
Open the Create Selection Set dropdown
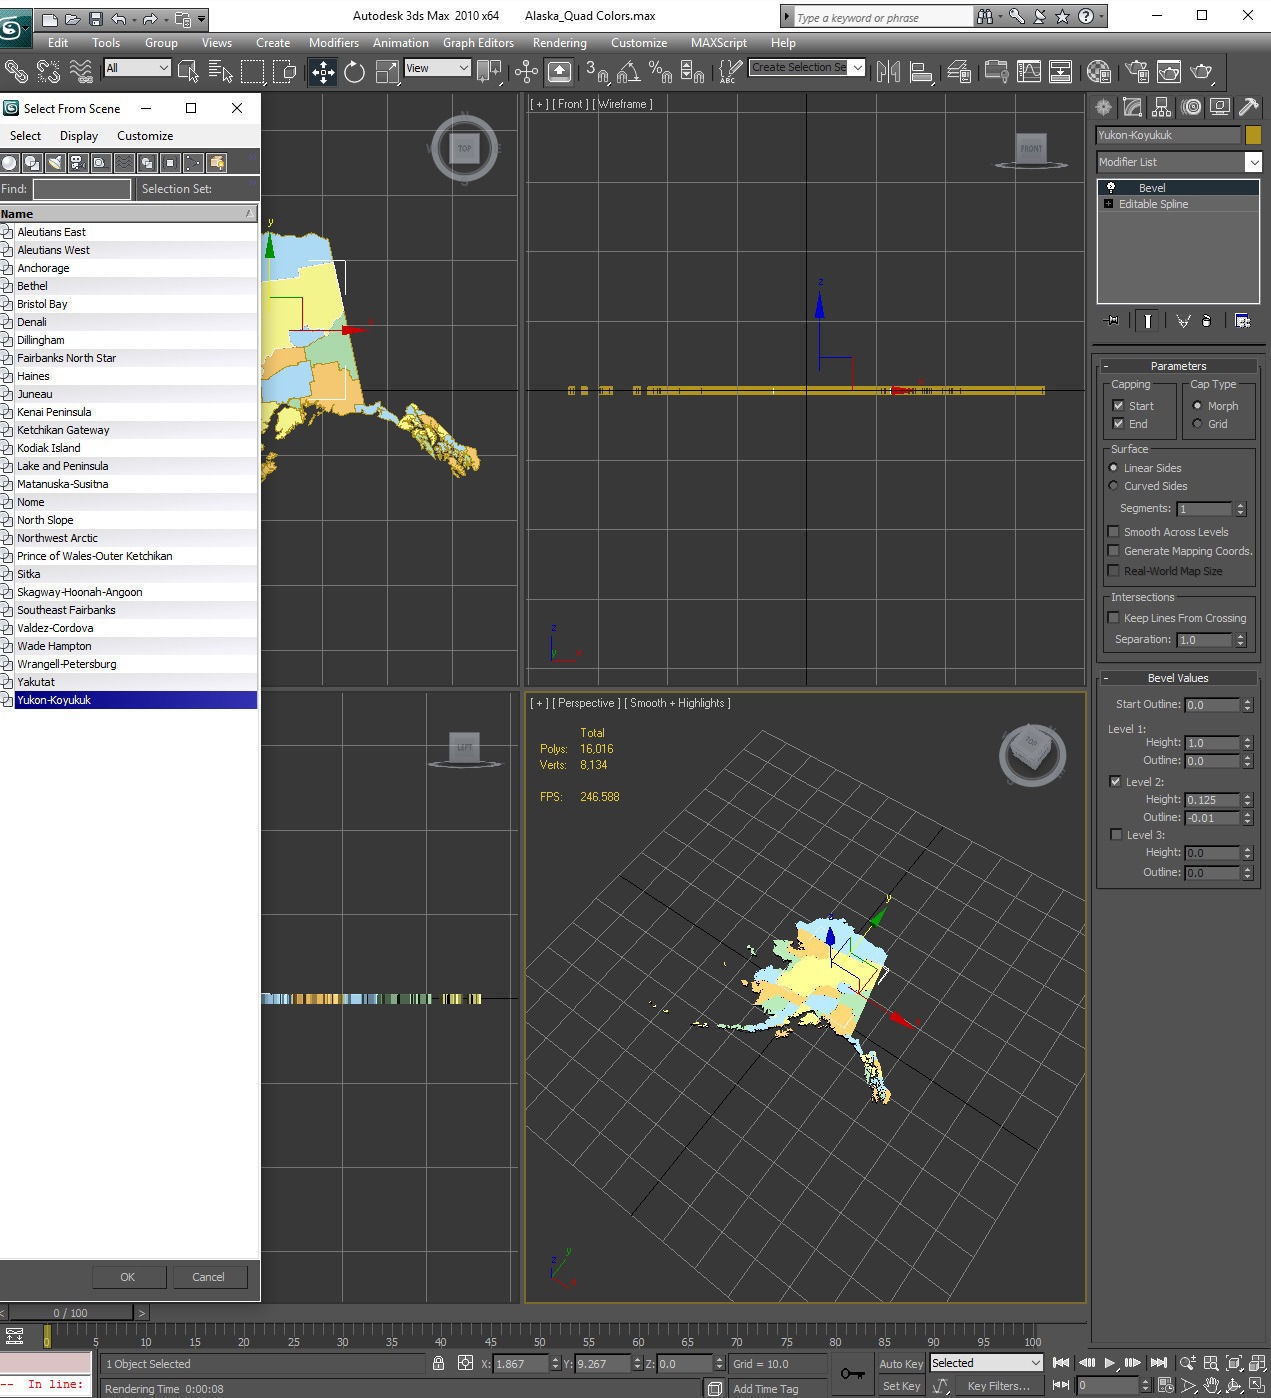click(806, 67)
